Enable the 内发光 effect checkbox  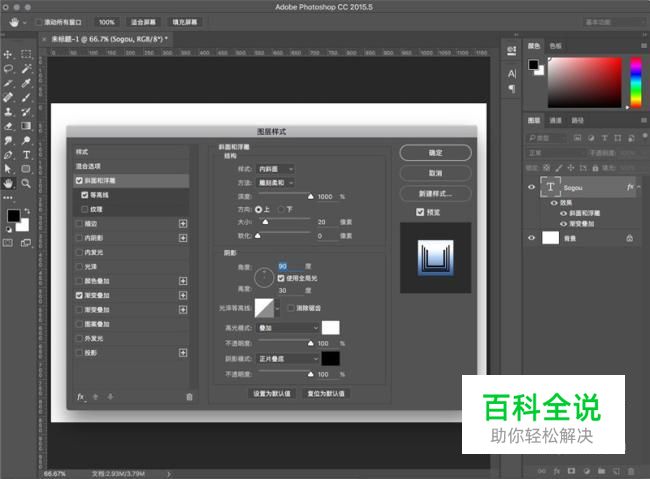point(79,253)
